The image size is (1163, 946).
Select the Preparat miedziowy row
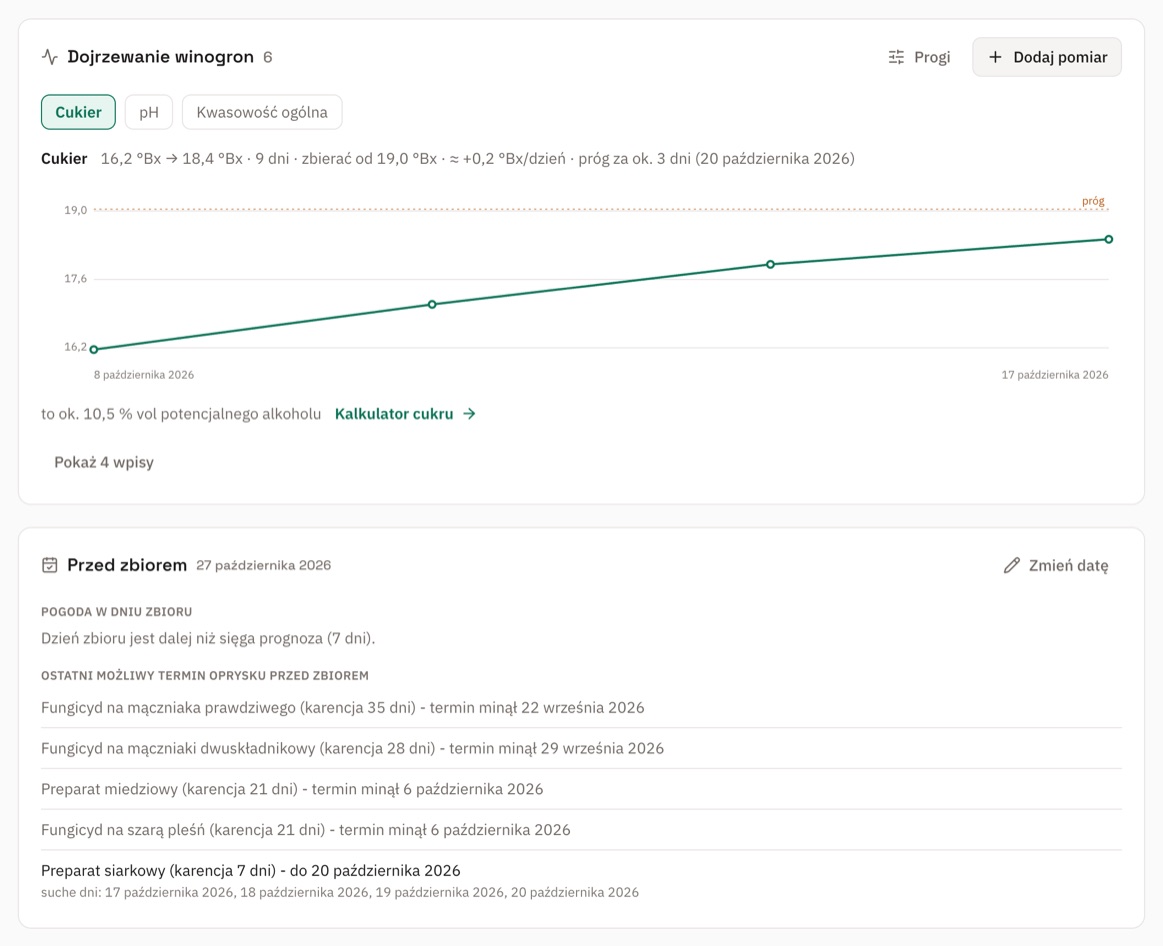tap(582, 789)
